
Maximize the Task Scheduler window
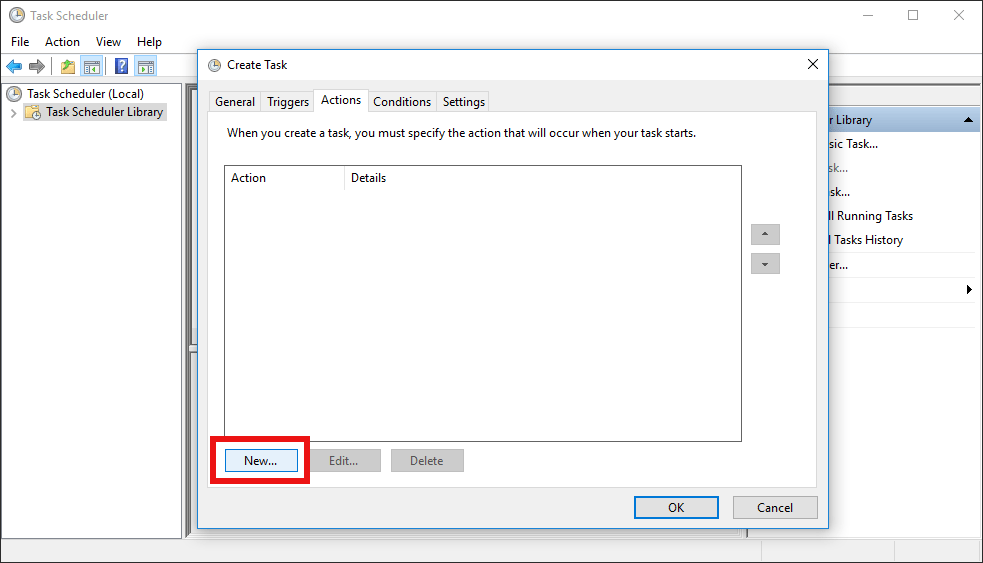tap(913, 15)
